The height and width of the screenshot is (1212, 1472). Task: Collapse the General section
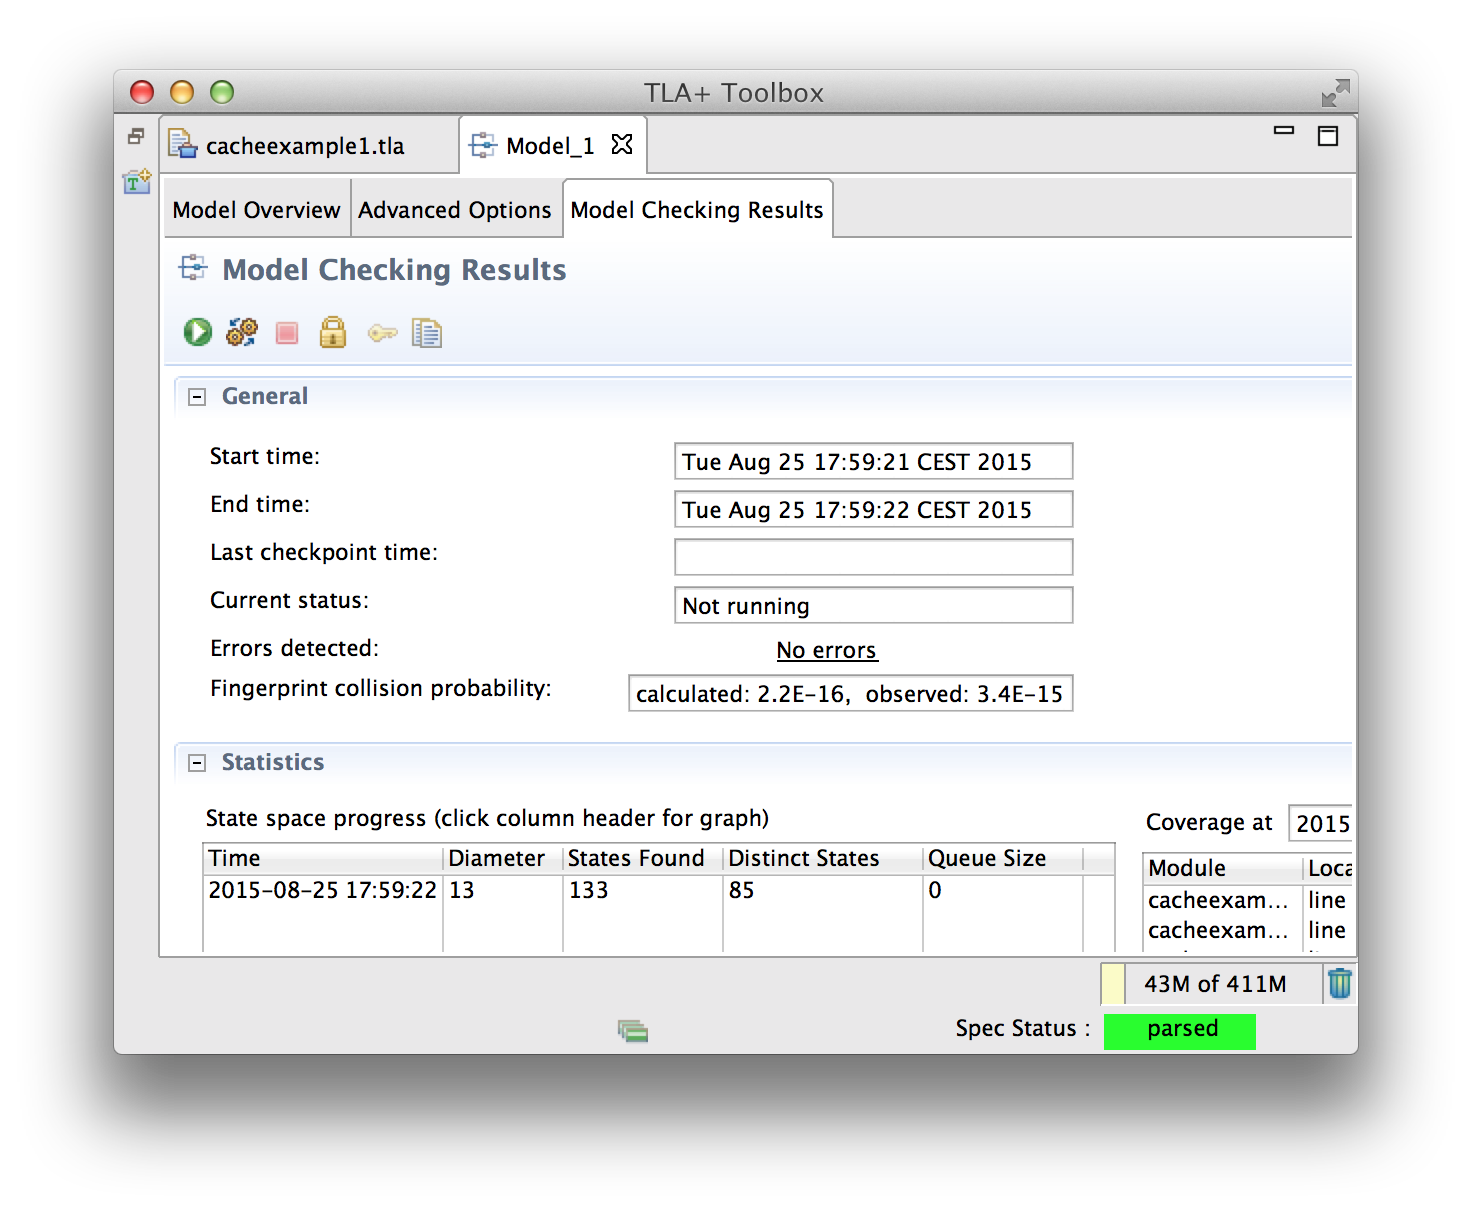click(198, 397)
